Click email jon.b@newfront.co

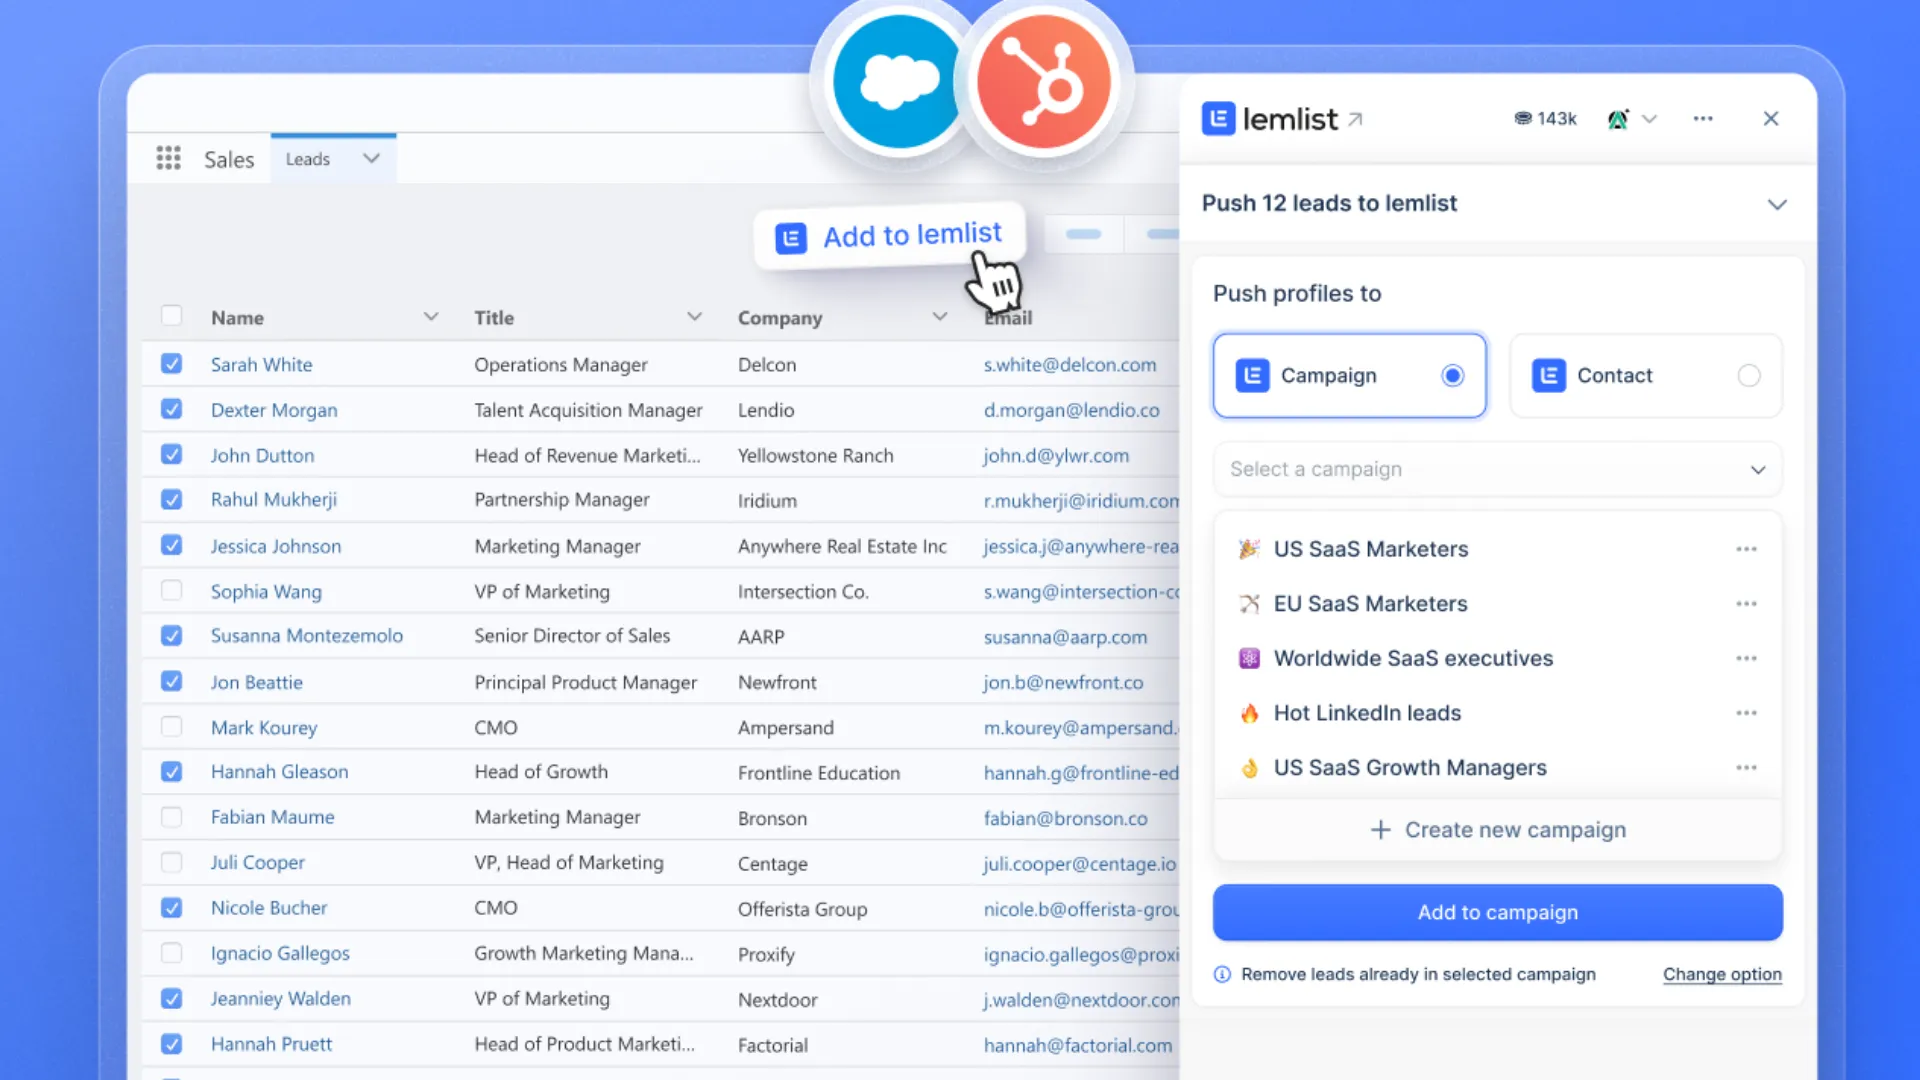(1063, 682)
